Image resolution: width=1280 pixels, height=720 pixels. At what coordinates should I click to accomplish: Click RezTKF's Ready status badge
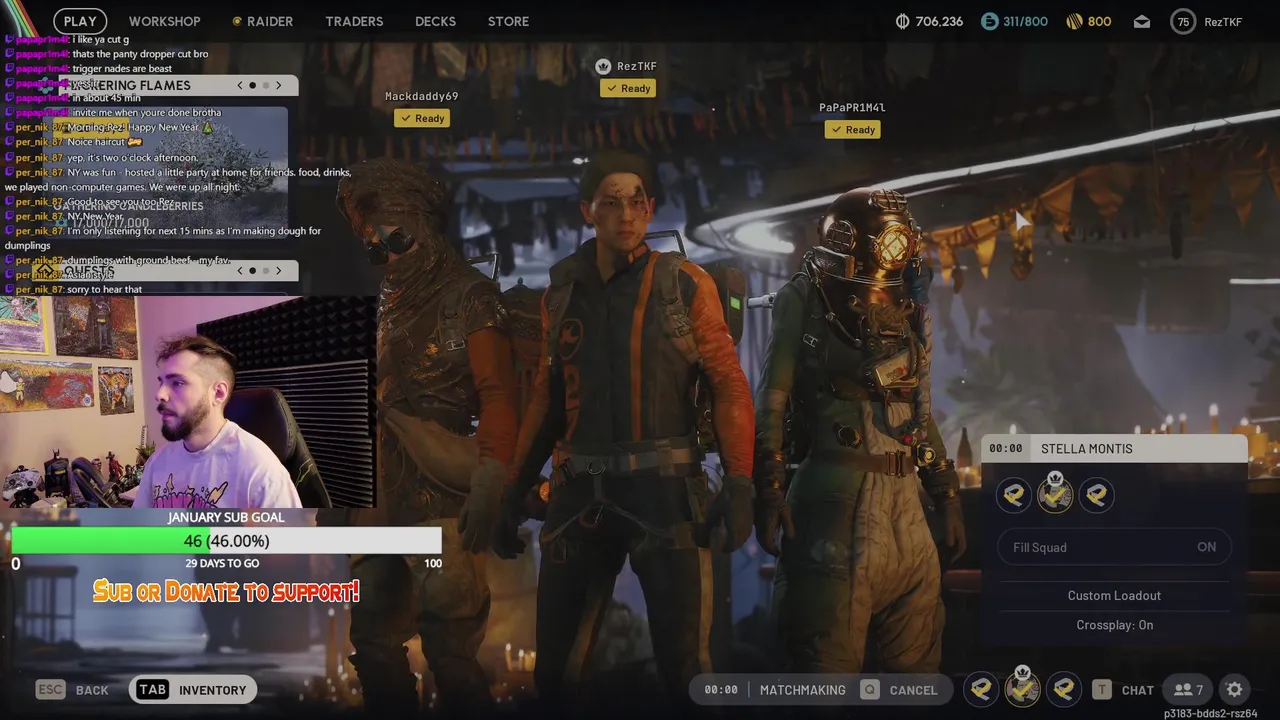coord(628,88)
